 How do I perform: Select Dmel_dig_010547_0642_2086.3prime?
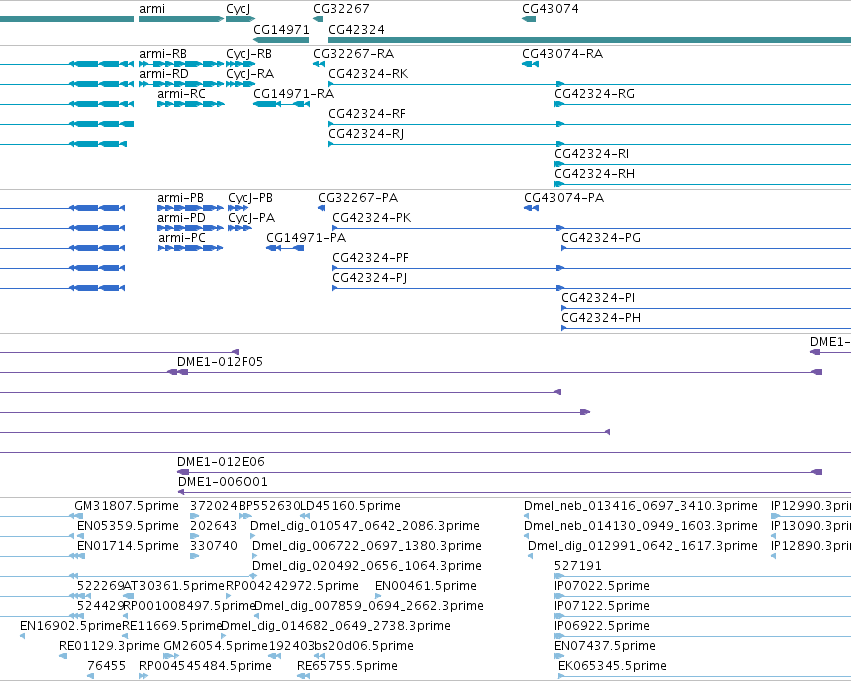coord(365,526)
